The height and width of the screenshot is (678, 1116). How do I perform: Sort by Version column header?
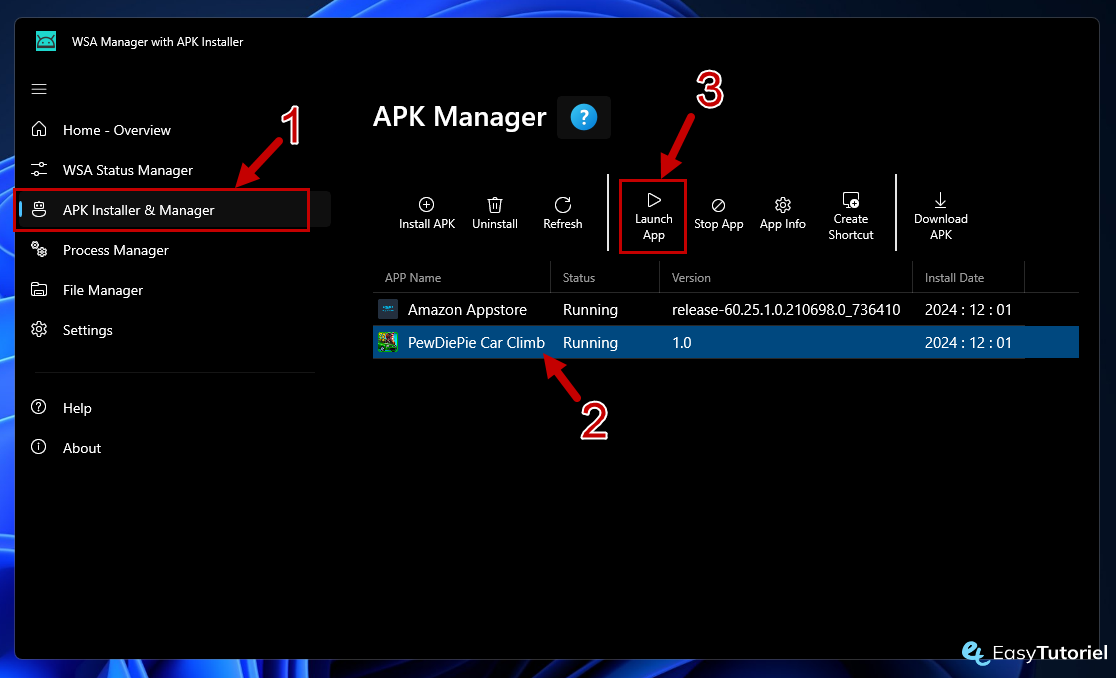click(691, 277)
